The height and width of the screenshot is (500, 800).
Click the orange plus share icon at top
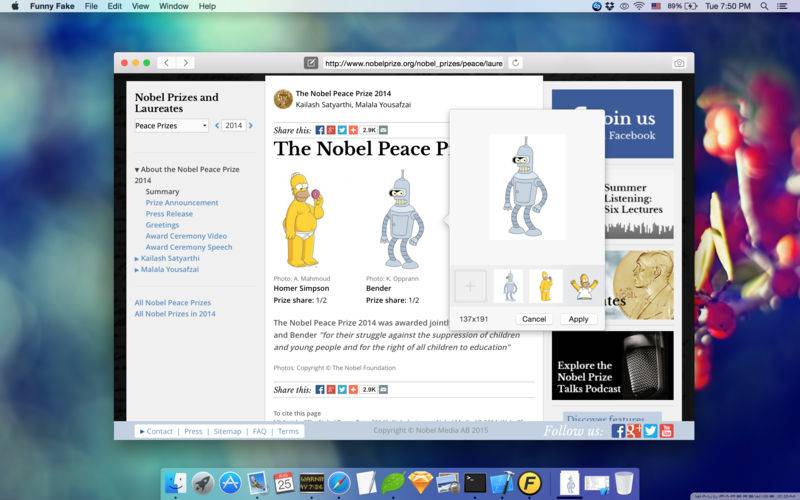[x=353, y=130]
